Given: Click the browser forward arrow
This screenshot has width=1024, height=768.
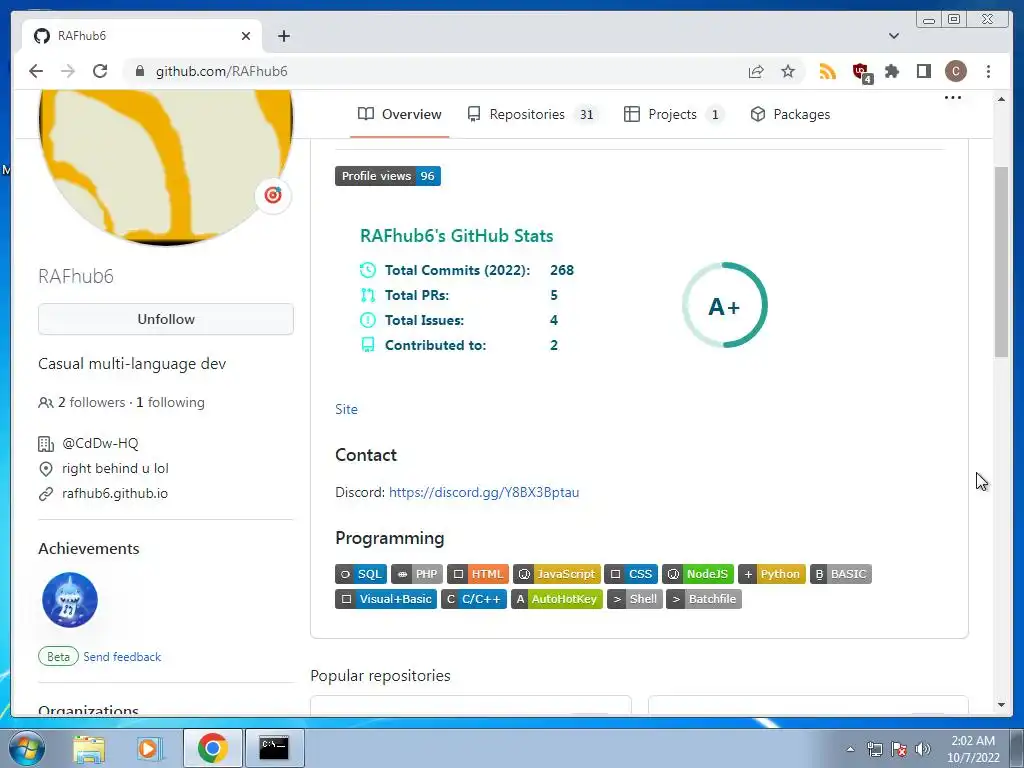Looking at the screenshot, I should pyautogui.click(x=68, y=71).
